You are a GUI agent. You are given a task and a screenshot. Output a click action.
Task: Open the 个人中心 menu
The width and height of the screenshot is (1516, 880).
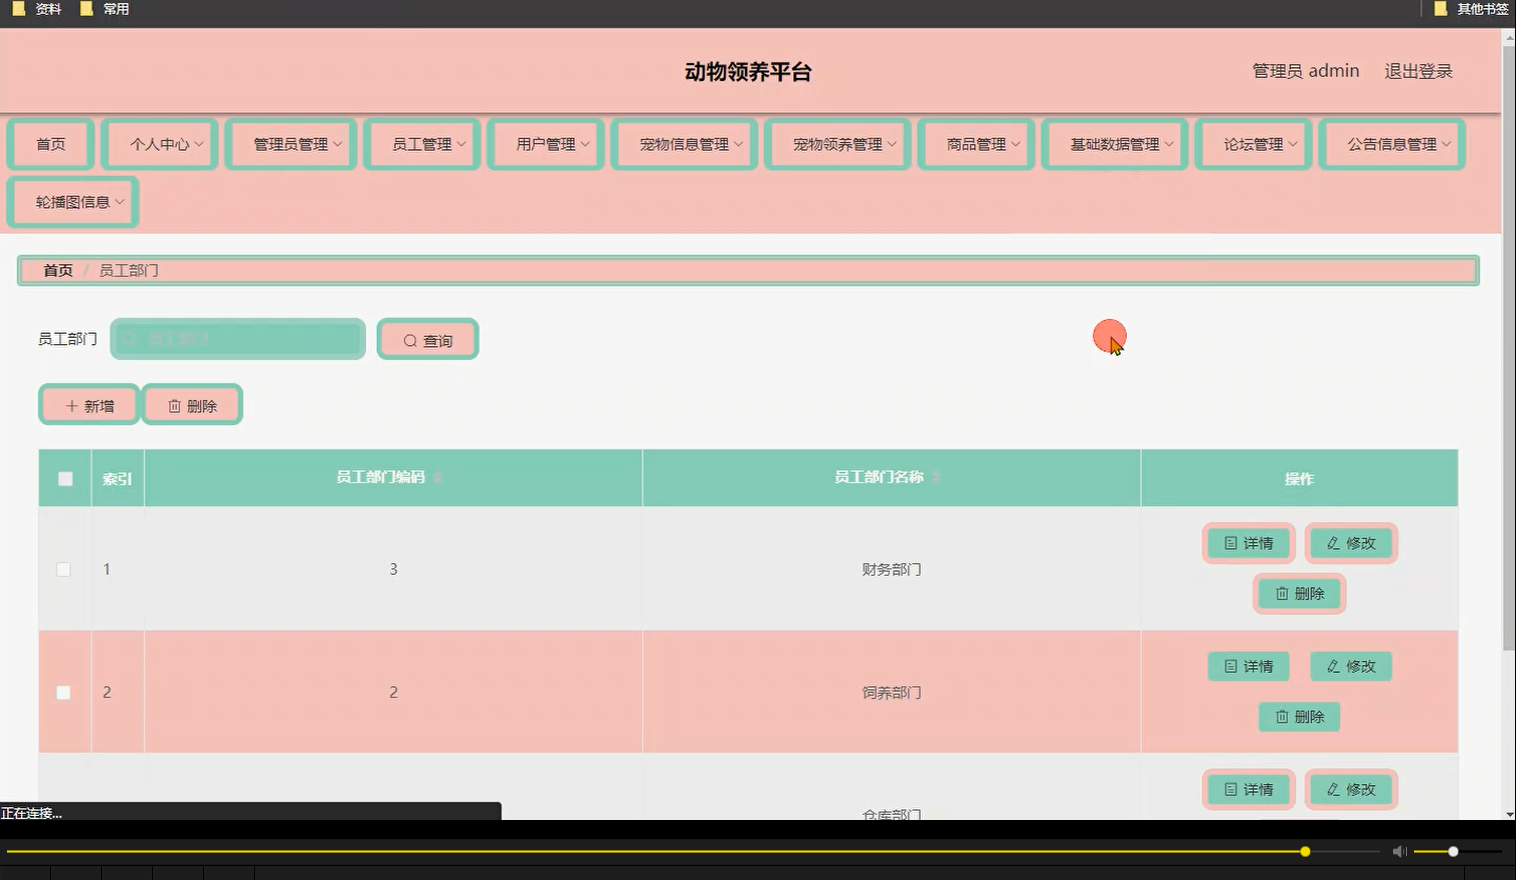159,143
